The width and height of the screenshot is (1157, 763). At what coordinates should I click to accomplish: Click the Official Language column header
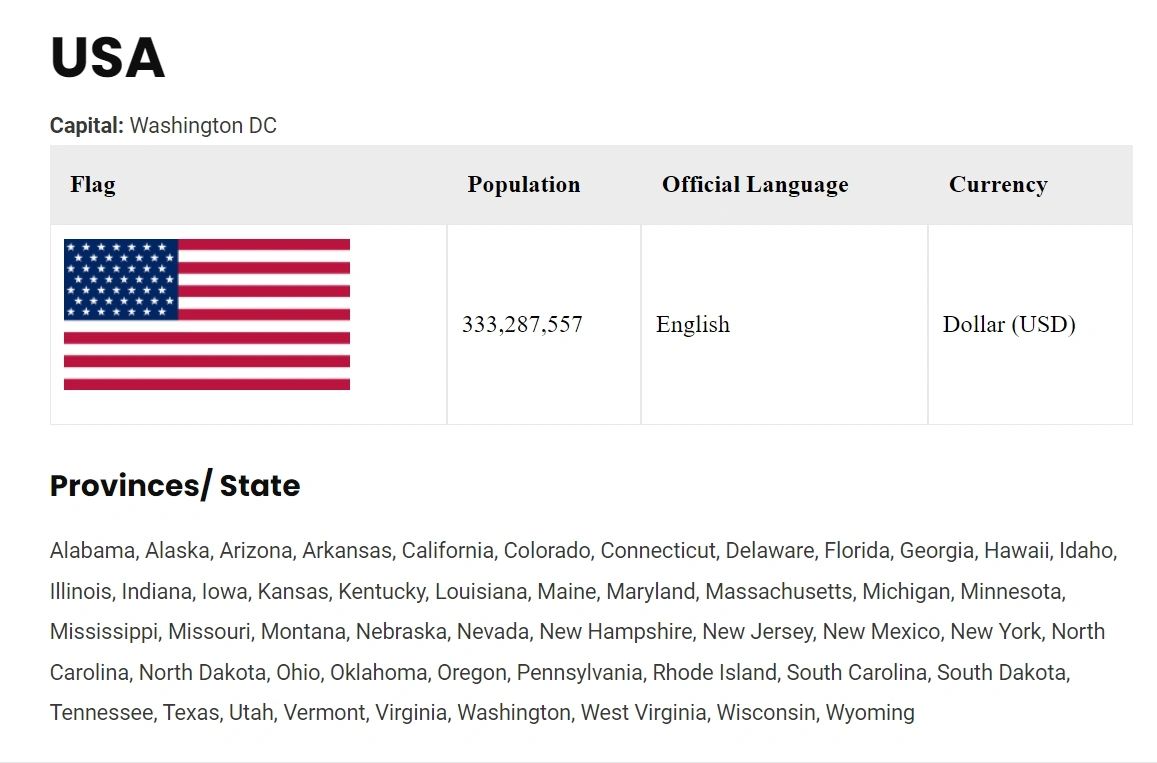(x=755, y=185)
